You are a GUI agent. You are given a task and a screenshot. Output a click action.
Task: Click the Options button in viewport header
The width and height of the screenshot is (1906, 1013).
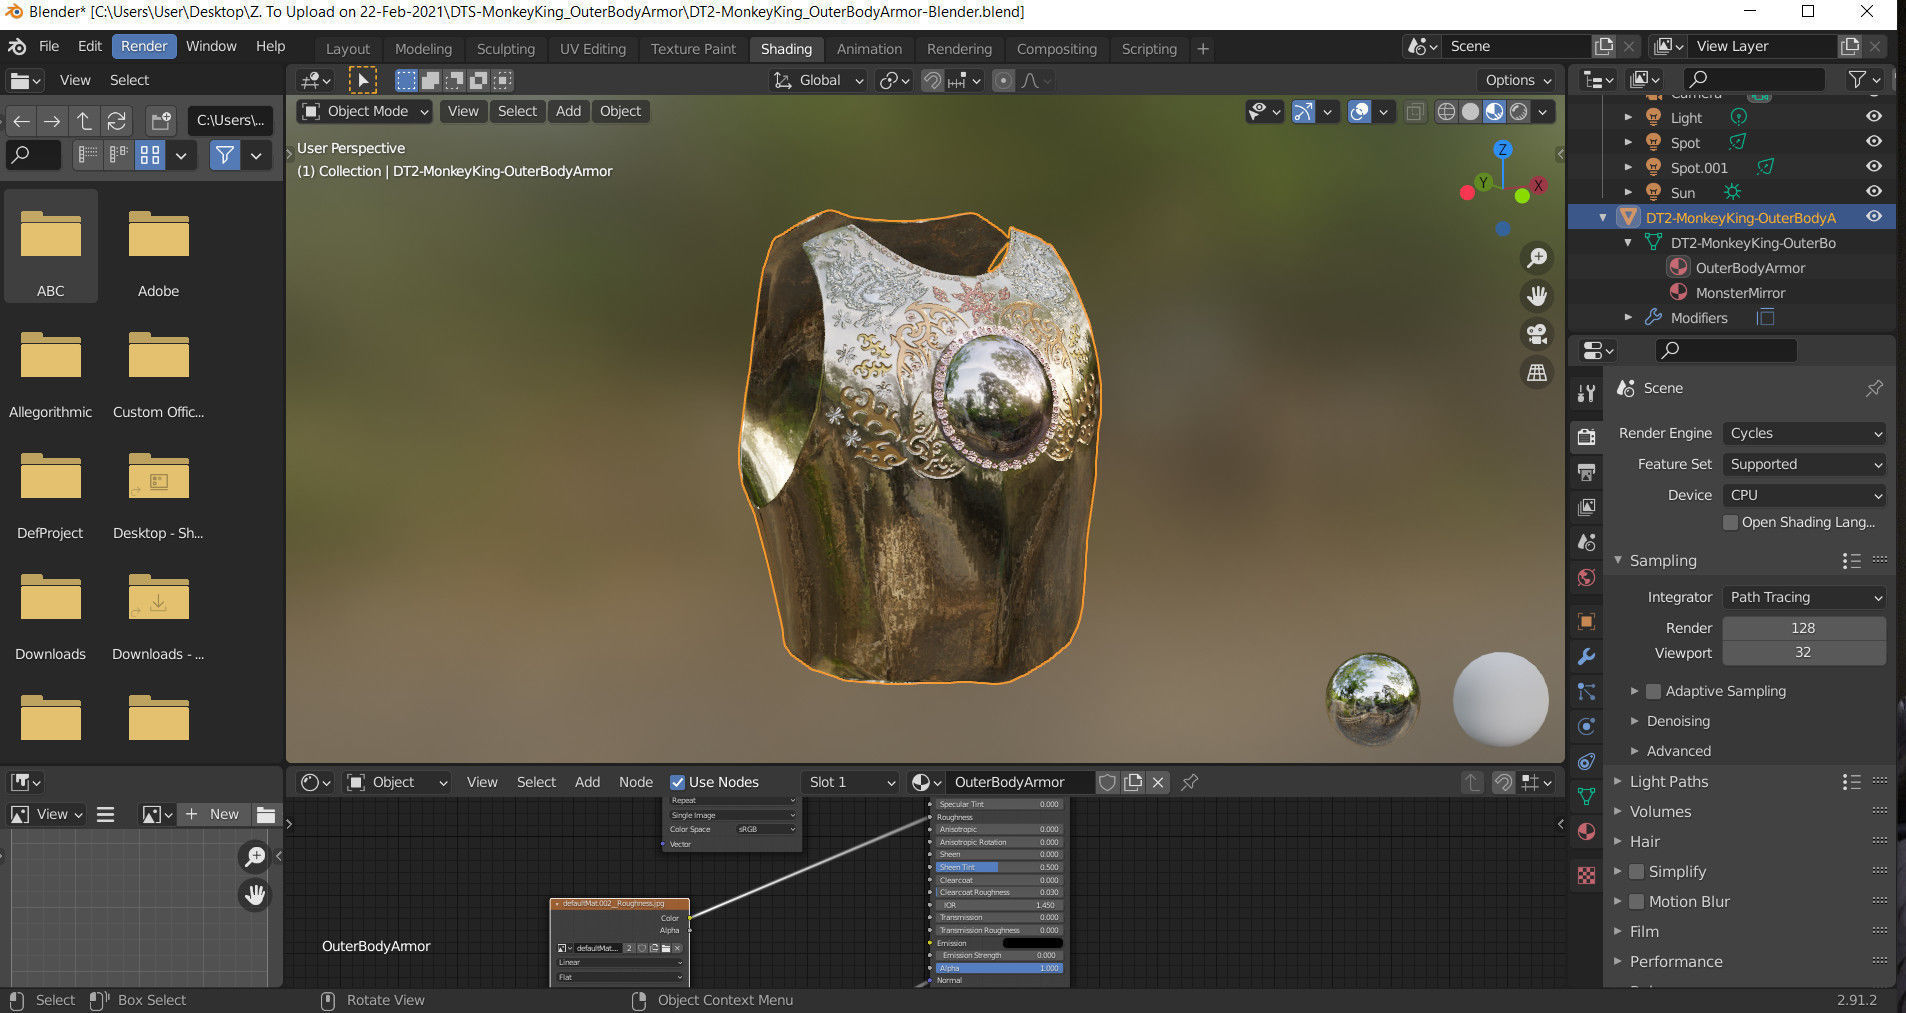[1518, 80]
